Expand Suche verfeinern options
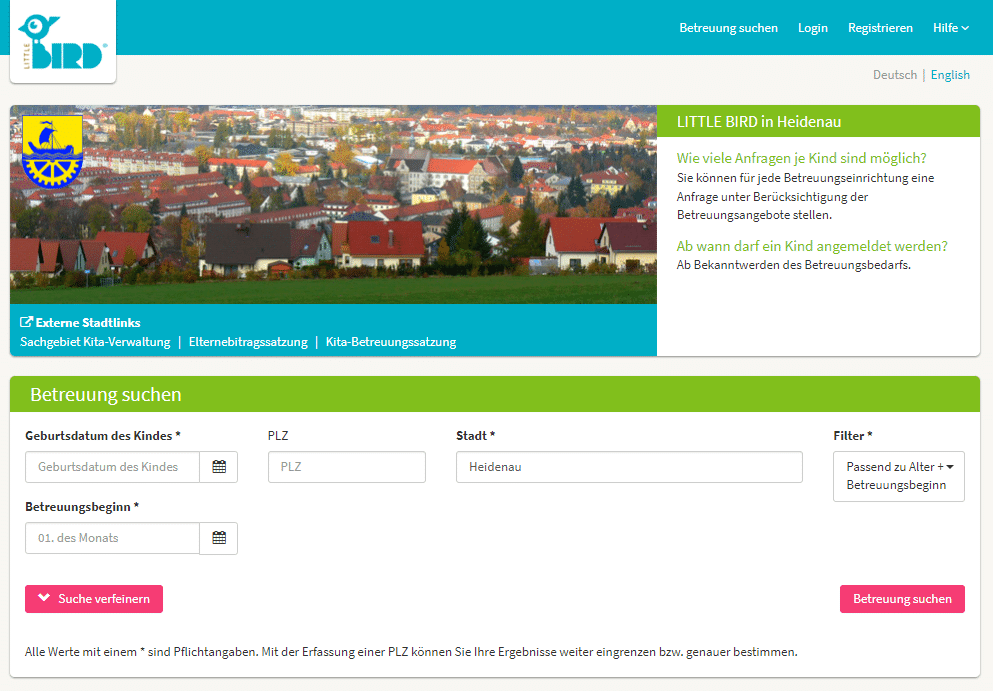 click(x=94, y=599)
